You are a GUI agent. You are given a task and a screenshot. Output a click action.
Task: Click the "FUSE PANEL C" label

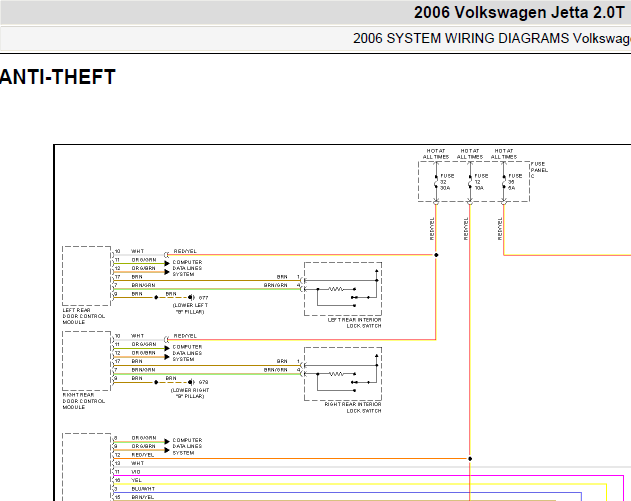539,170
